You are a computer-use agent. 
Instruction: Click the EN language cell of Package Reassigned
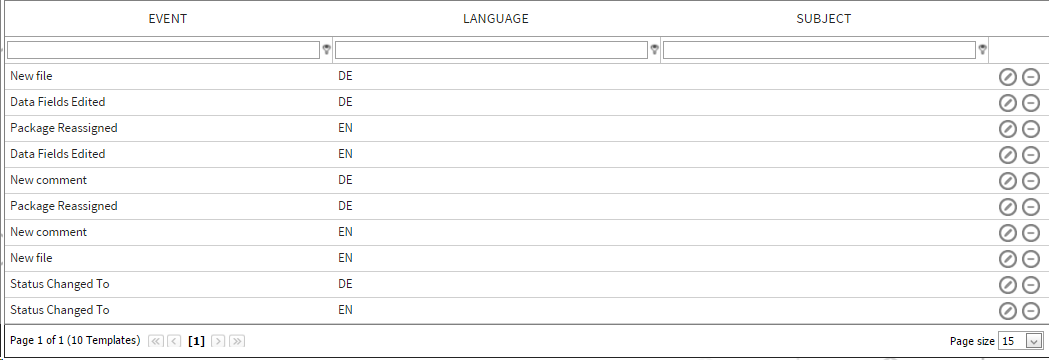click(x=345, y=128)
